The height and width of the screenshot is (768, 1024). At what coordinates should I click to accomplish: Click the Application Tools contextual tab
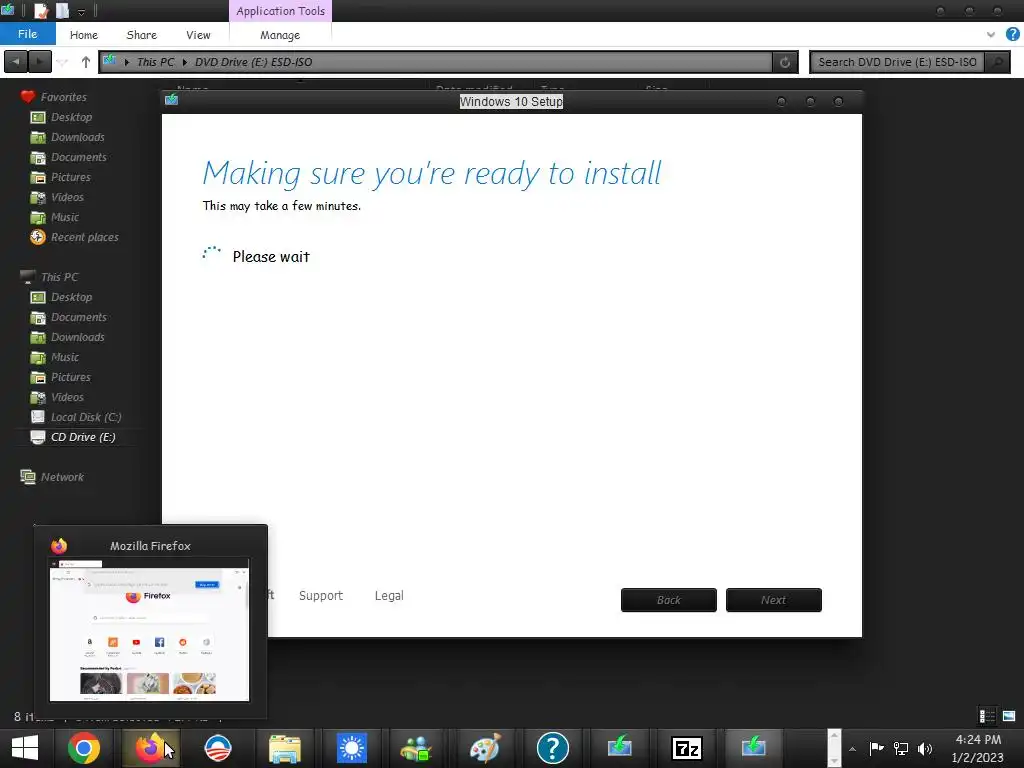pos(280,11)
